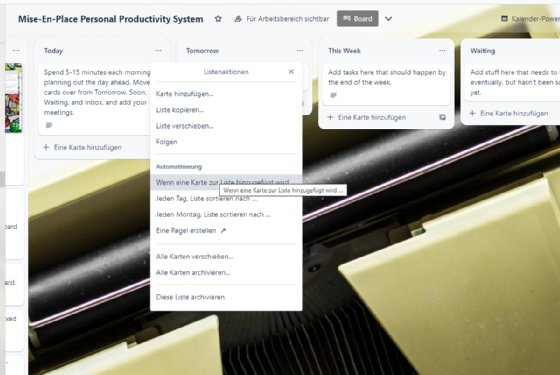This screenshot has width=560, height=375.
Task: Open the Today list actions menu
Action: [x=158, y=51]
